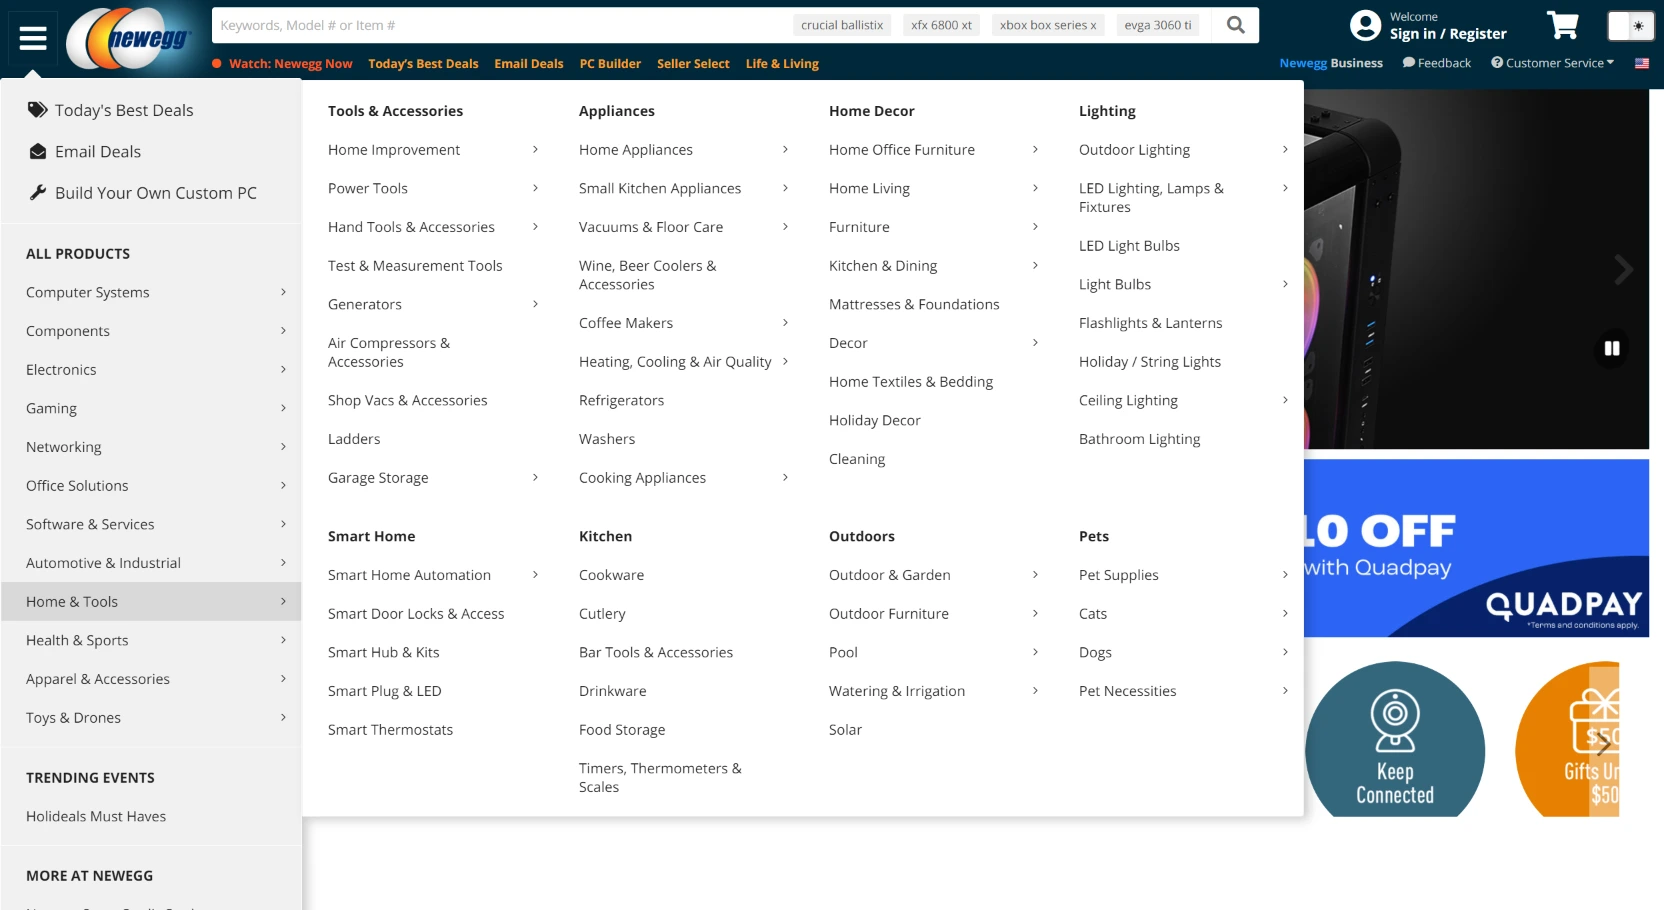Click the Keep Connected webcam circle
1664x910 pixels.
tap(1394, 740)
